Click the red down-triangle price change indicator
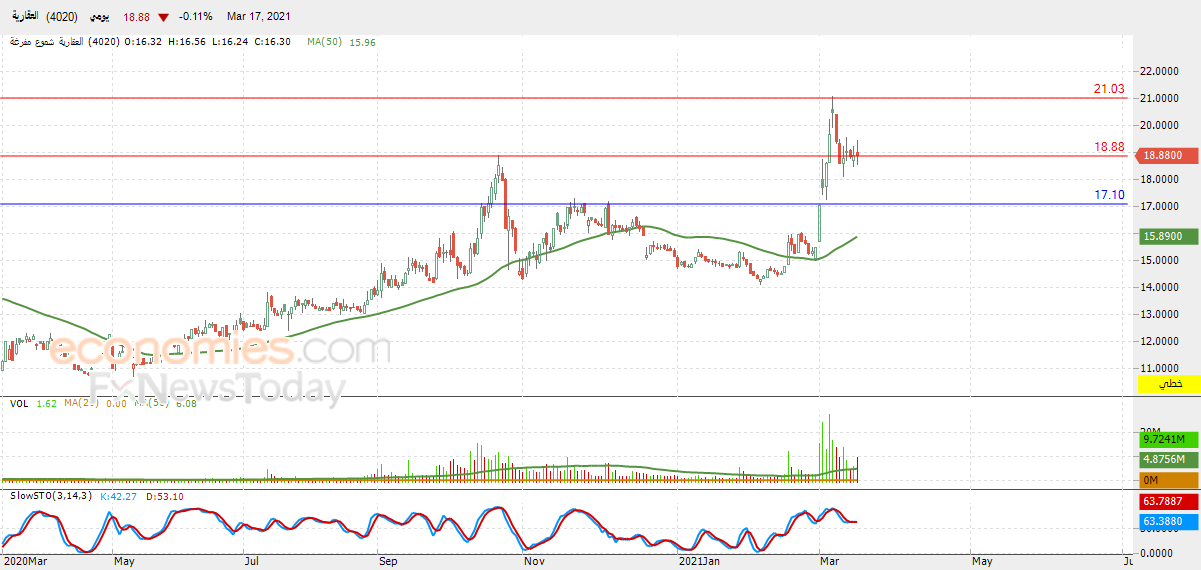This screenshot has width=1201, height=570. (163, 17)
